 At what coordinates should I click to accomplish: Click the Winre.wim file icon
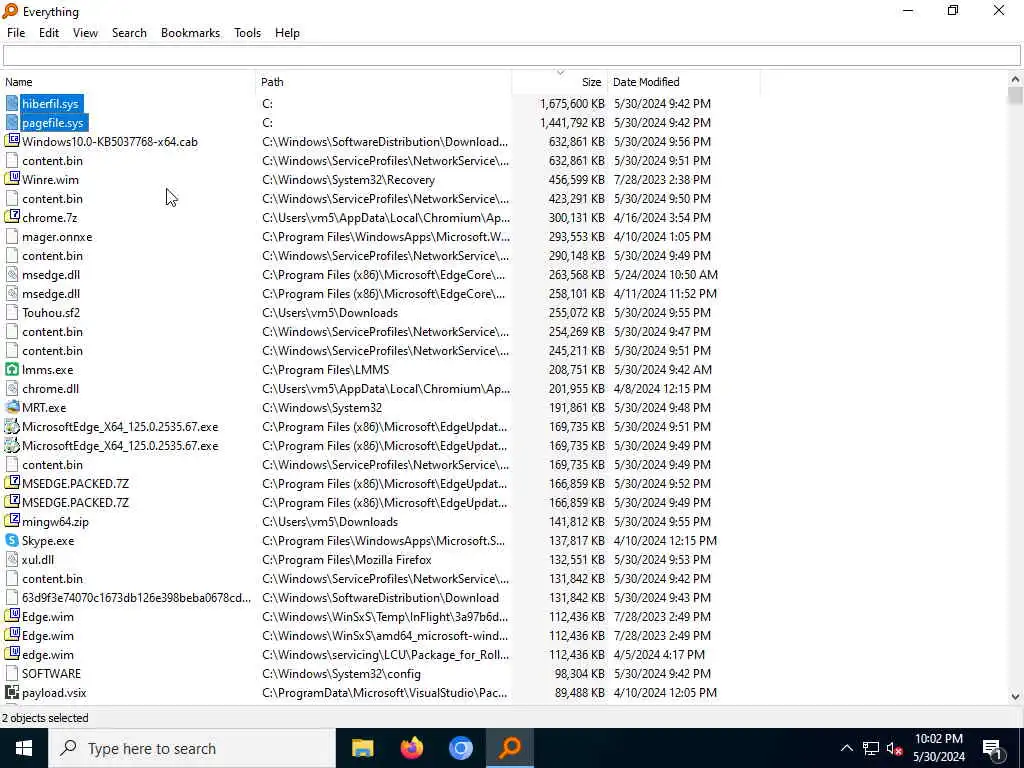[x=12, y=179]
